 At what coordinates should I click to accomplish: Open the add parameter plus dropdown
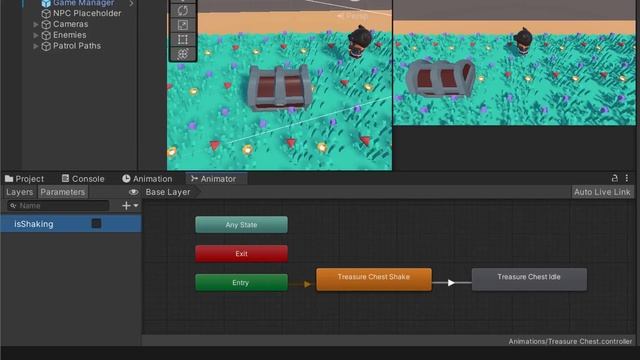[x=131, y=206]
